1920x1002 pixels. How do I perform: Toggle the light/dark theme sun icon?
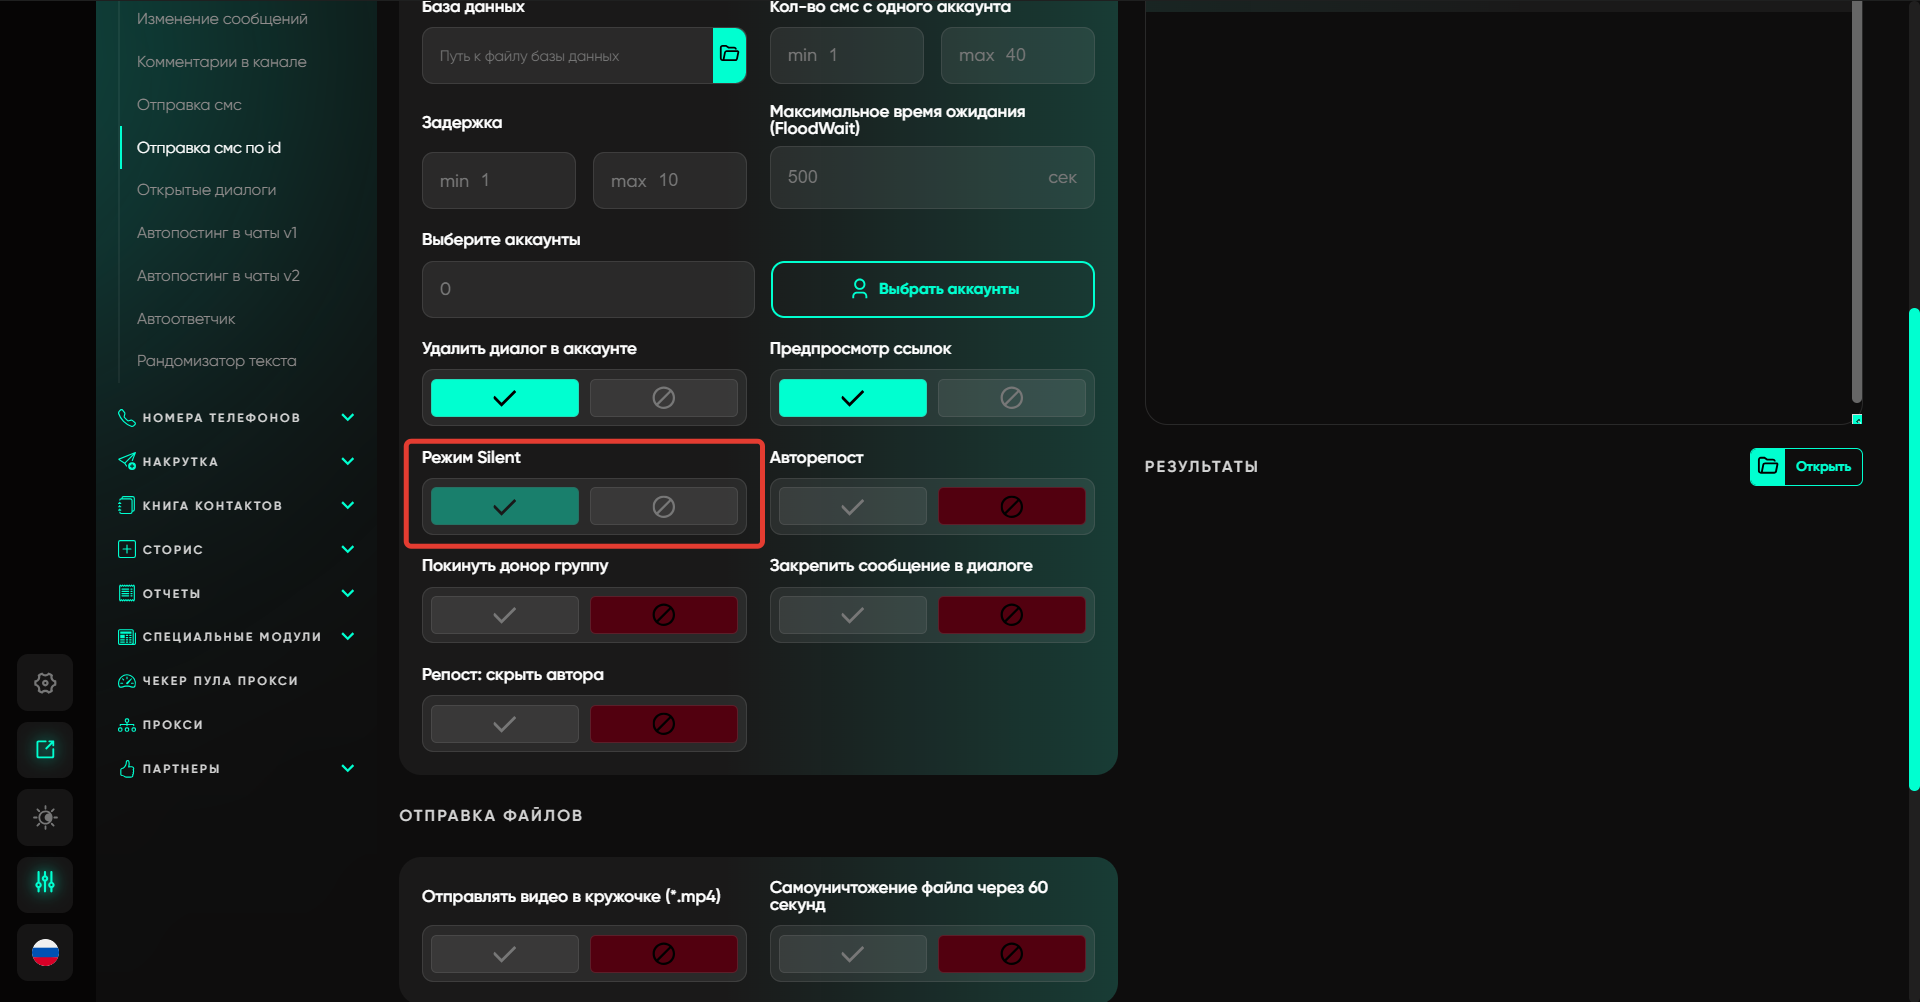pos(45,818)
